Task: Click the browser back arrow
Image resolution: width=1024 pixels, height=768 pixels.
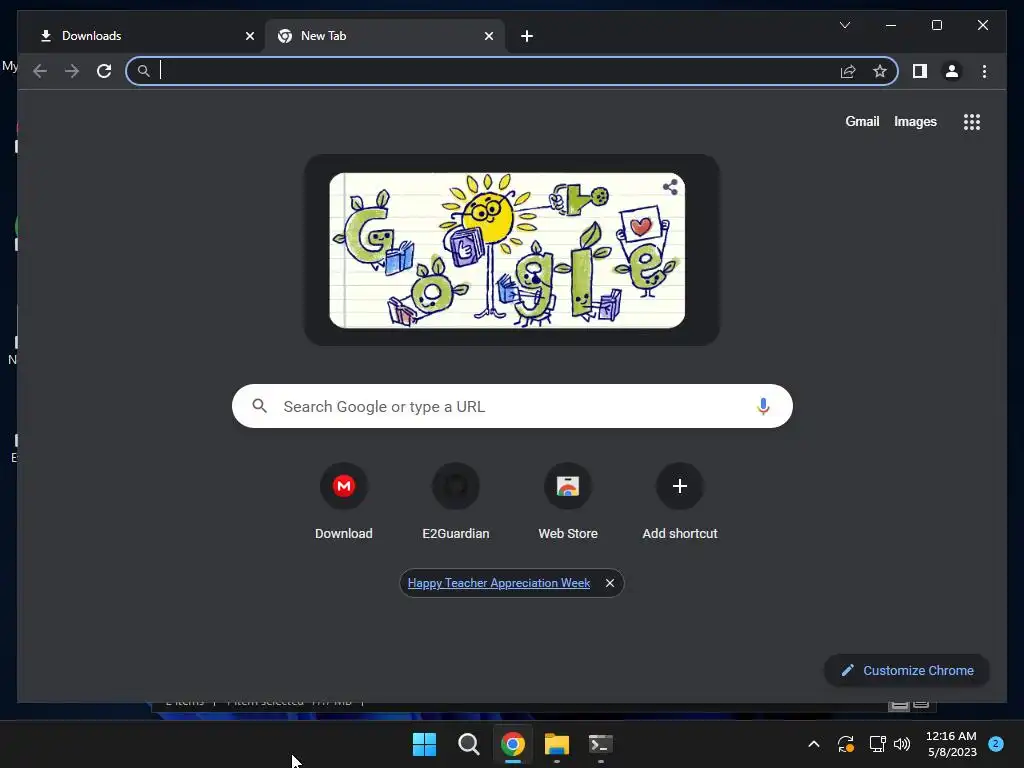Action: [40, 71]
